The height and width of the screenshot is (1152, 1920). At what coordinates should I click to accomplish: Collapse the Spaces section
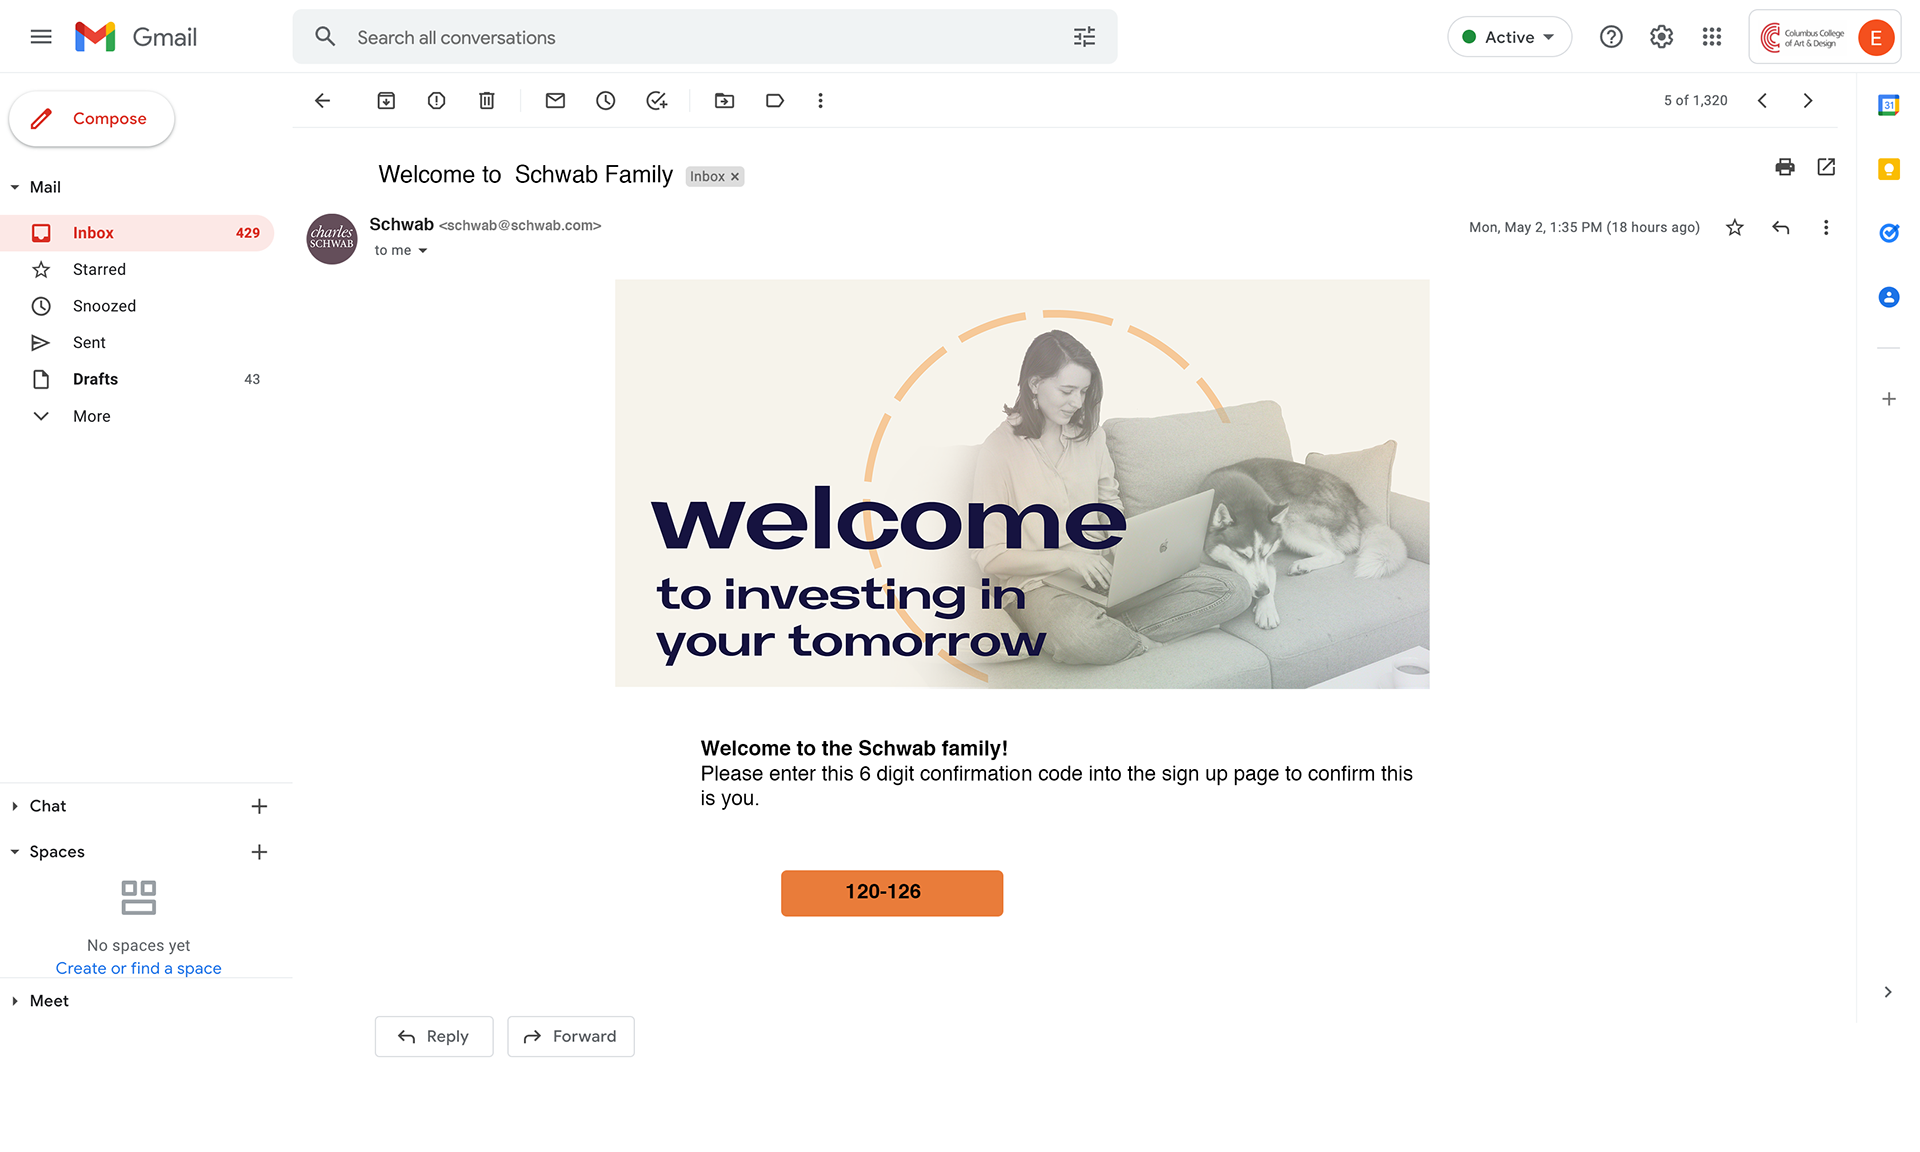(15, 852)
